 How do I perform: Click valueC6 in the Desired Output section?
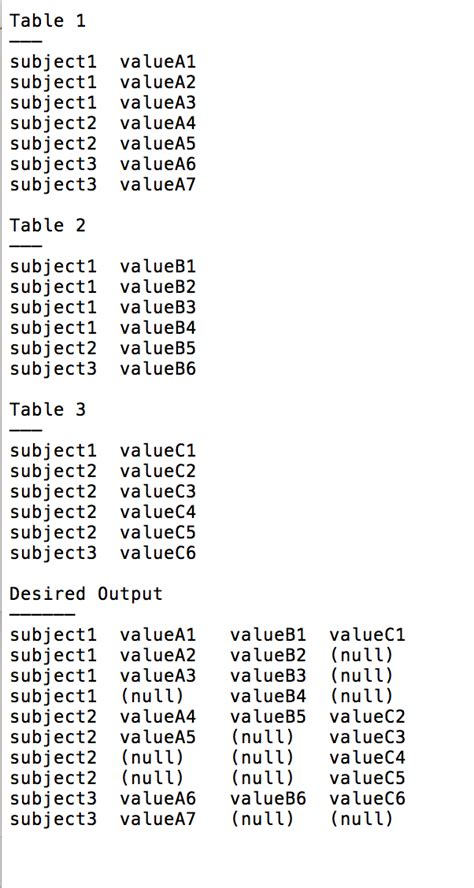368,799
